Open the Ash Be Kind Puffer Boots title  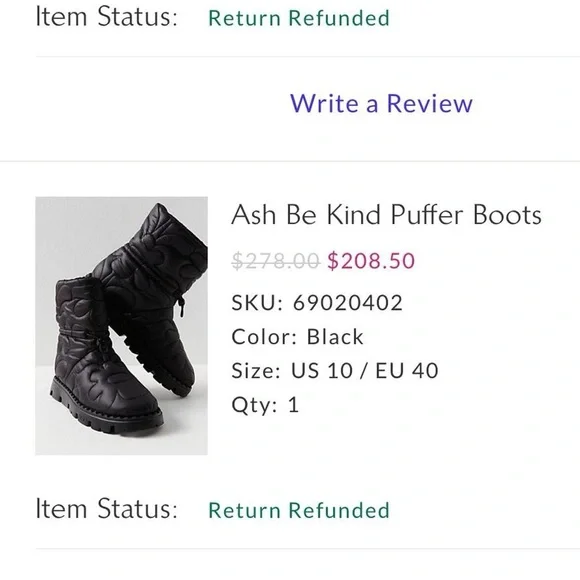[387, 215]
